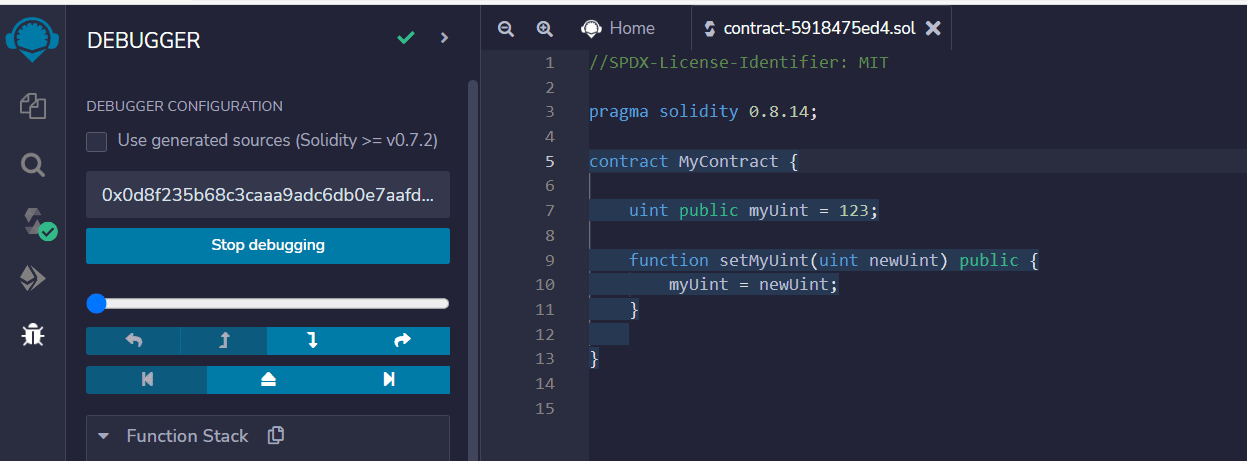1247x461 pixels.
Task: Click the function setMyUint declaration line
Action: coord(834,260)
